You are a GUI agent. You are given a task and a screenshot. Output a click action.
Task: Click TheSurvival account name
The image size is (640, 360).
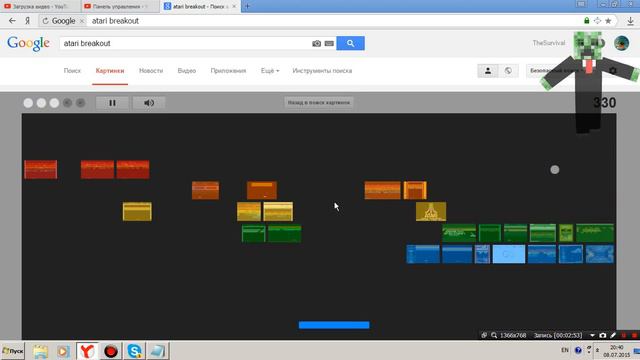click(x=549, y=43)
